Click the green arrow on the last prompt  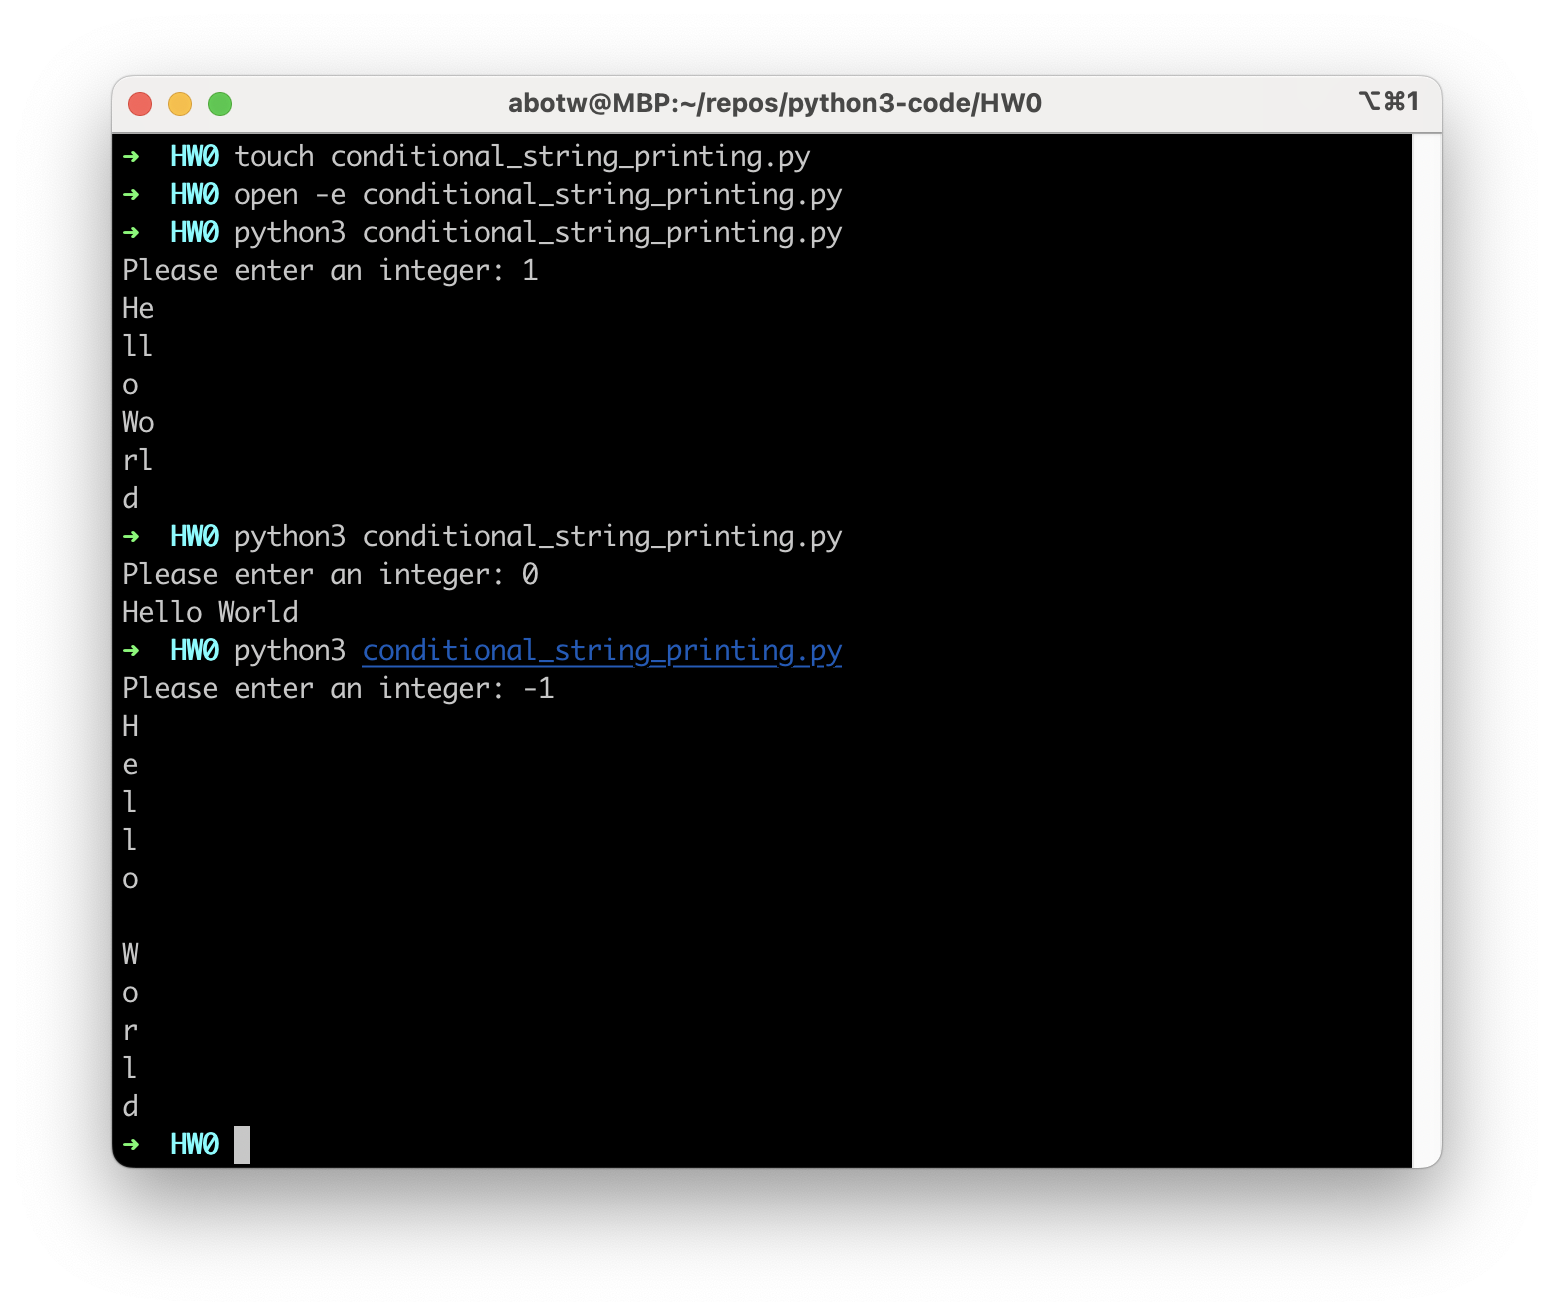pos(131,1145)
